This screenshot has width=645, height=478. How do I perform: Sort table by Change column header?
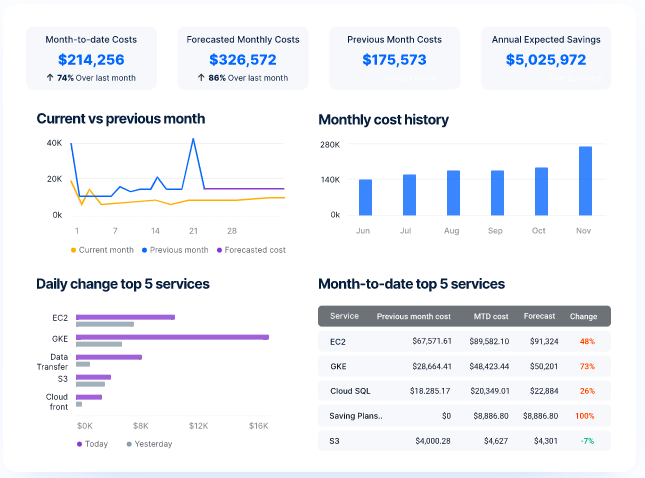[x=583, y=316]
